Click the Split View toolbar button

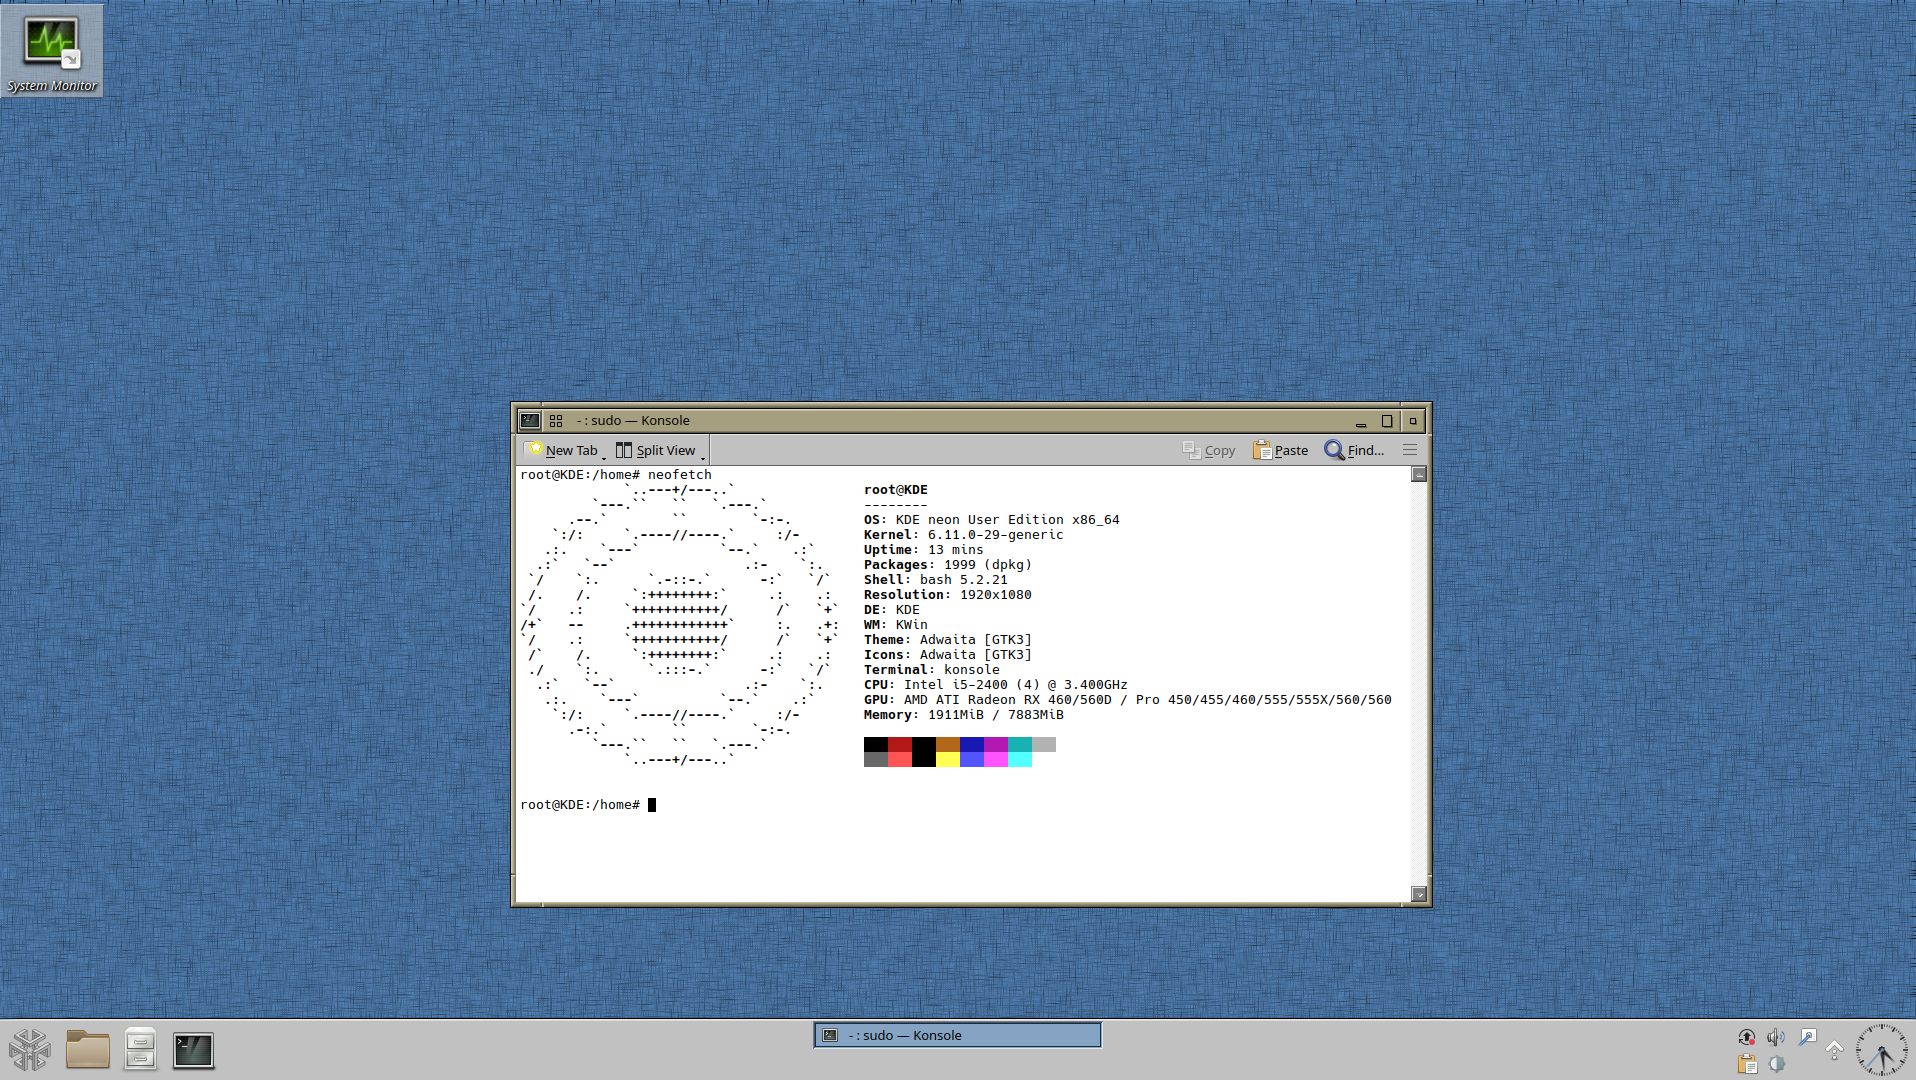656,450
